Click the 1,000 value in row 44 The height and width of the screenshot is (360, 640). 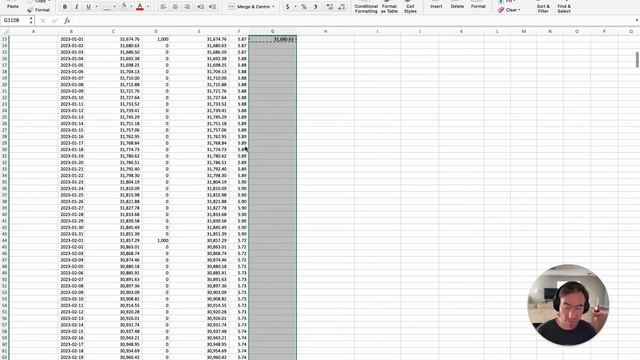pos(162,240)
